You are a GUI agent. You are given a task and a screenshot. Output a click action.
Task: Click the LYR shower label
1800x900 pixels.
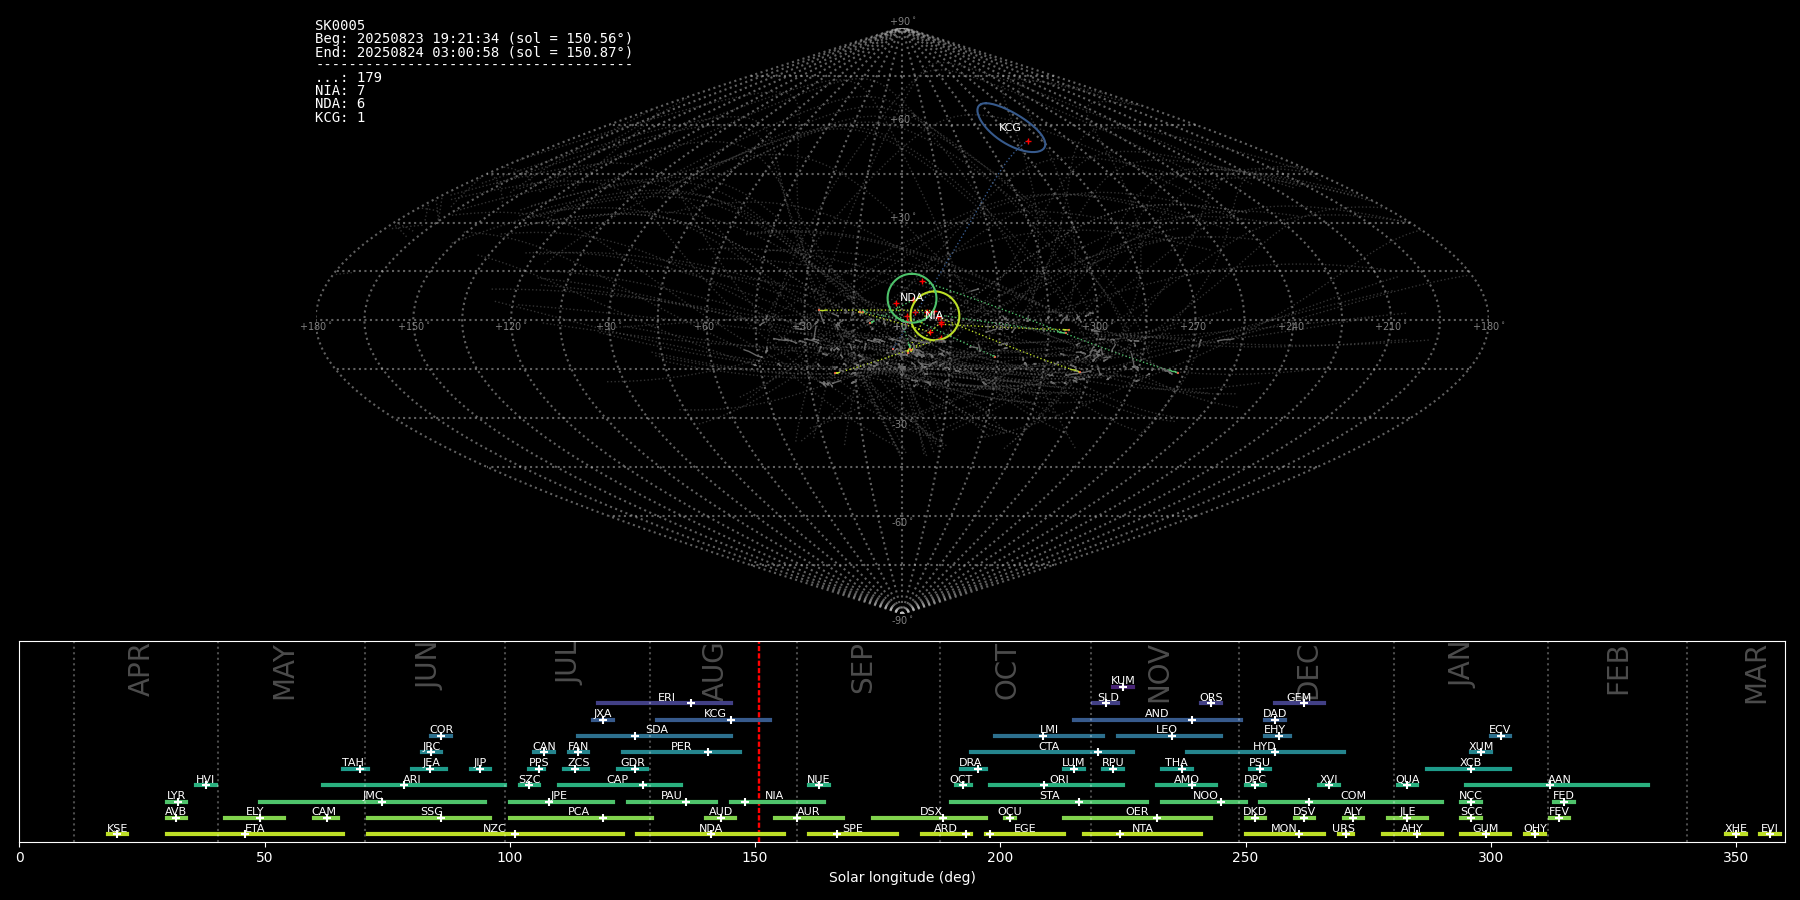tap(176, 796)
